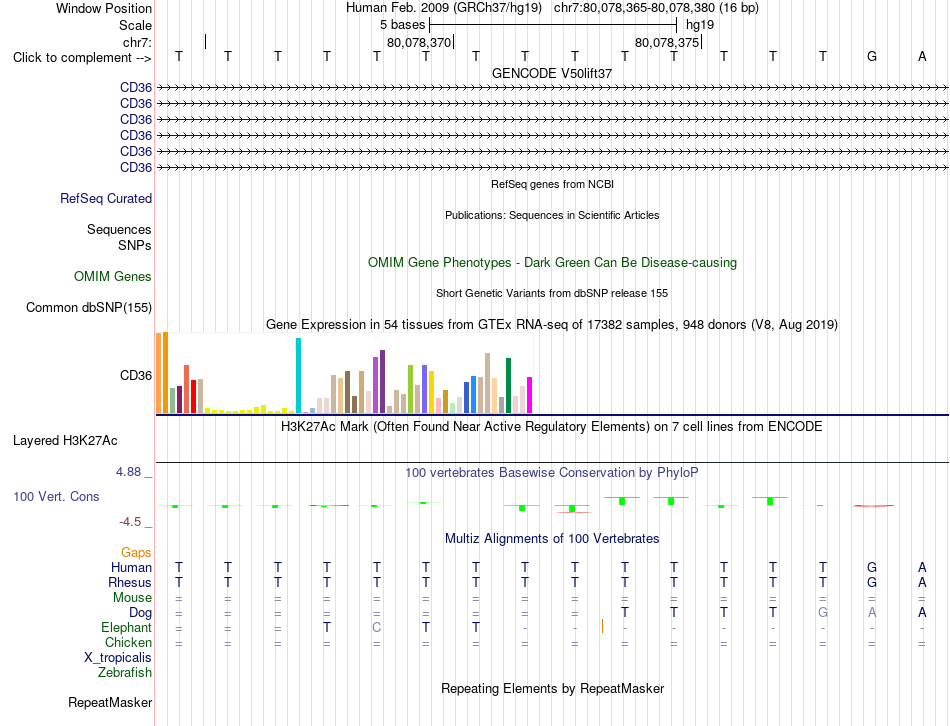The height and width of the screenshot is (726, 950).
Task: Click the Dog species label
Action: click(x=140, y=613)
